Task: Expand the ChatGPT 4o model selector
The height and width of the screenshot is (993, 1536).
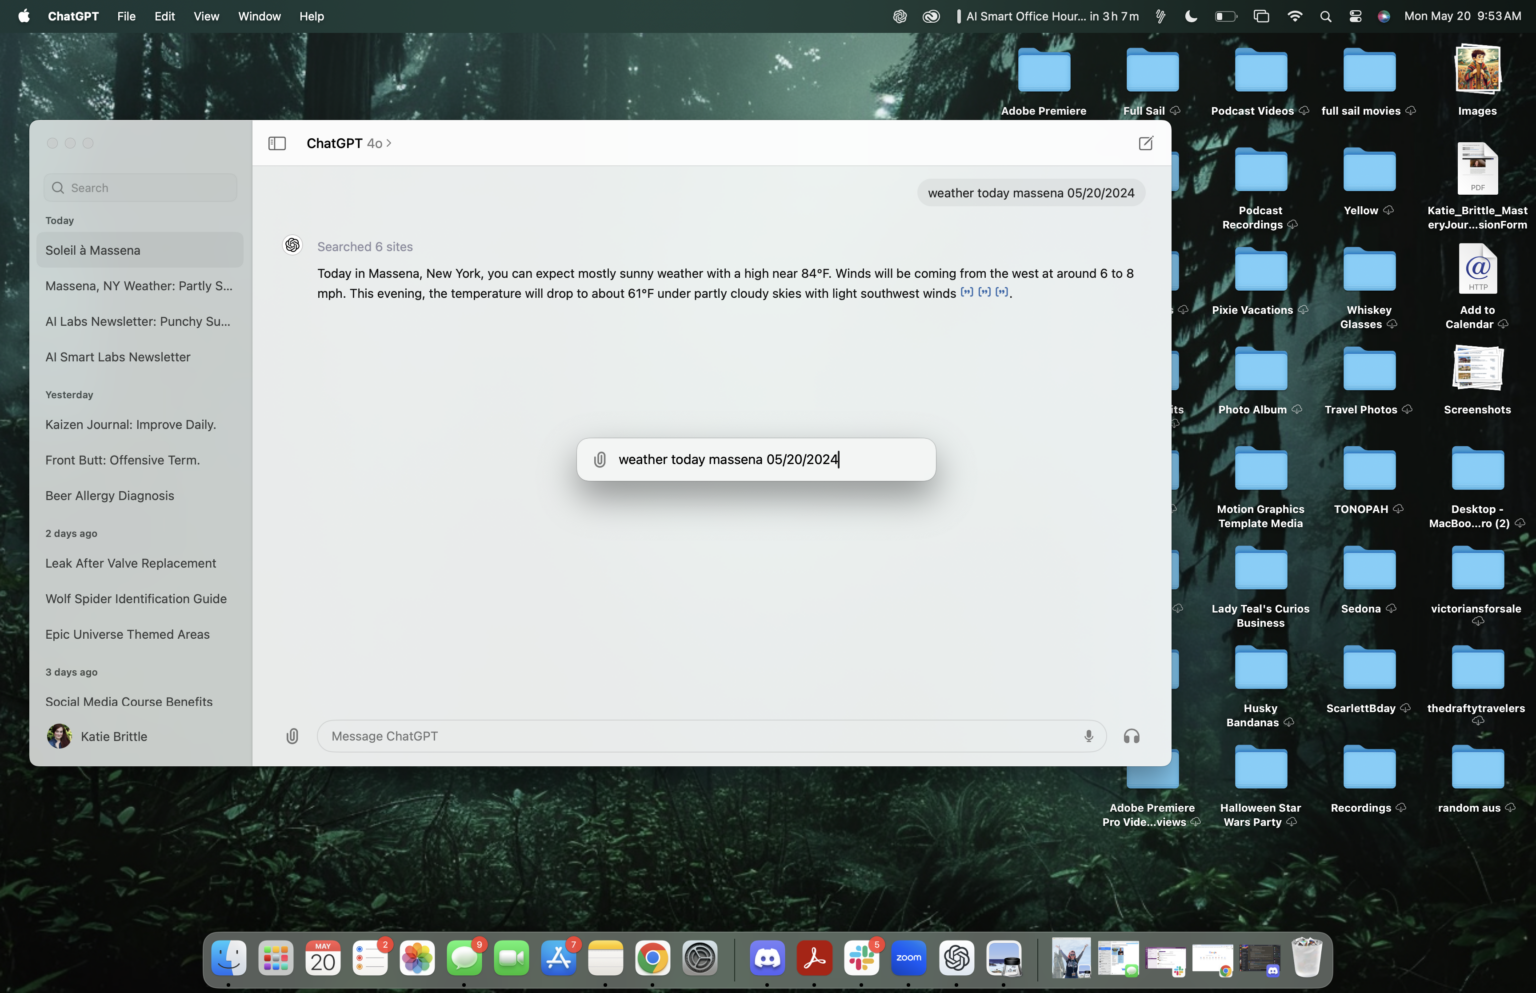Action: coord(349,143)
